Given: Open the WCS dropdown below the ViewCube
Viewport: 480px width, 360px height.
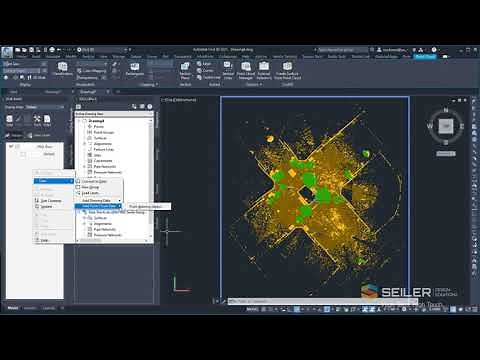Looking at the screenshot, I should click(x=446, y=154).
